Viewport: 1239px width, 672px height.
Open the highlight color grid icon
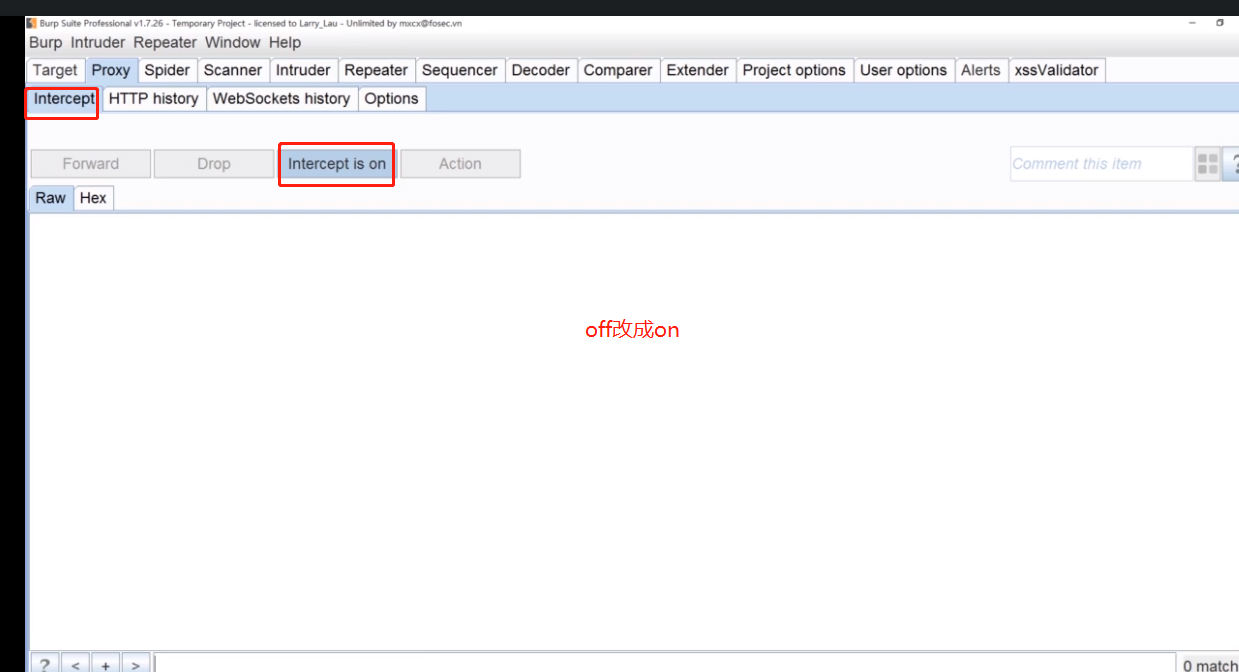(x=1207, y=164)
